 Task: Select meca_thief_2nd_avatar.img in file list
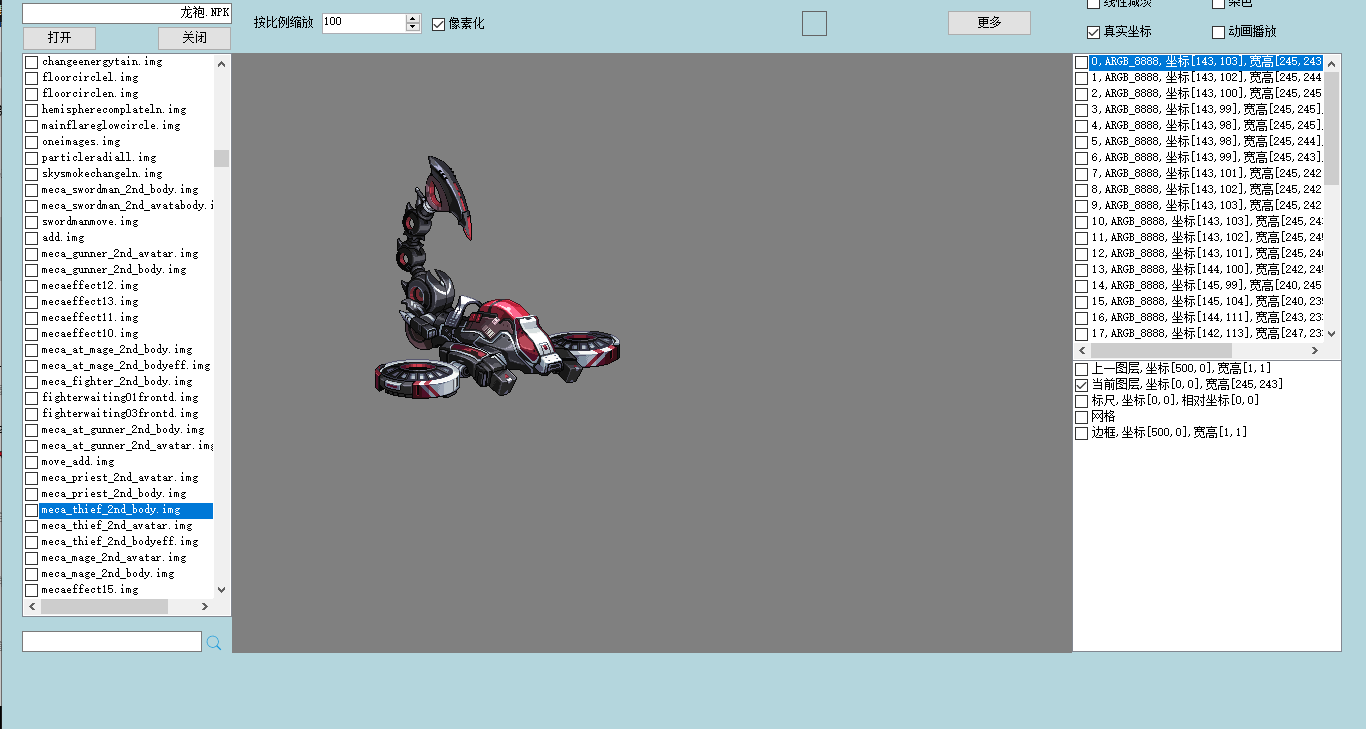click(x=117, y=526)
